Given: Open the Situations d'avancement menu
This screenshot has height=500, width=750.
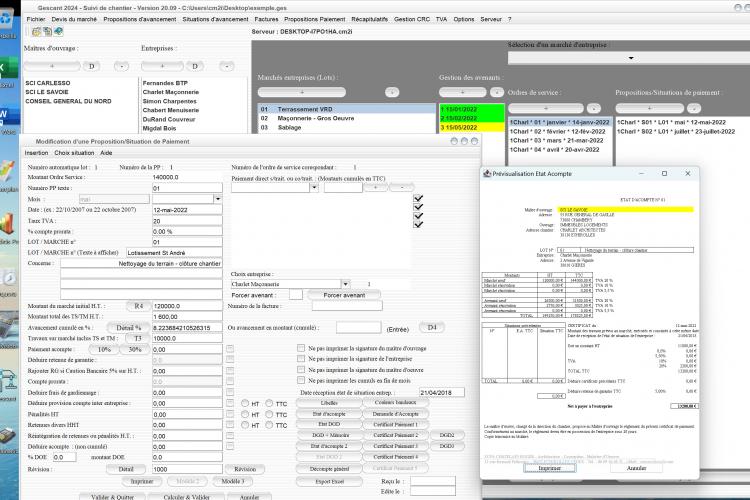Looking at the screenshot, I should [215, 19].
